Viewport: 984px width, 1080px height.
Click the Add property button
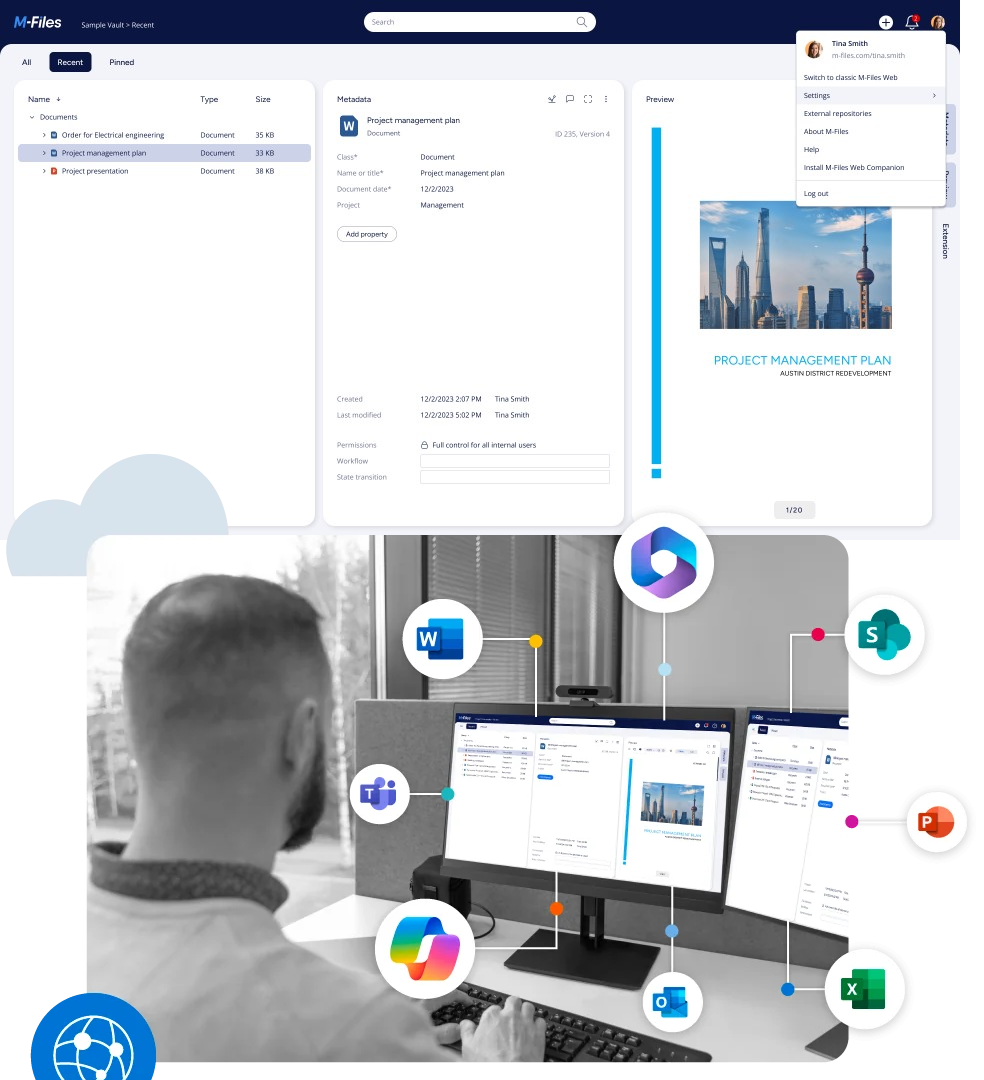click(x=367, y=234)
